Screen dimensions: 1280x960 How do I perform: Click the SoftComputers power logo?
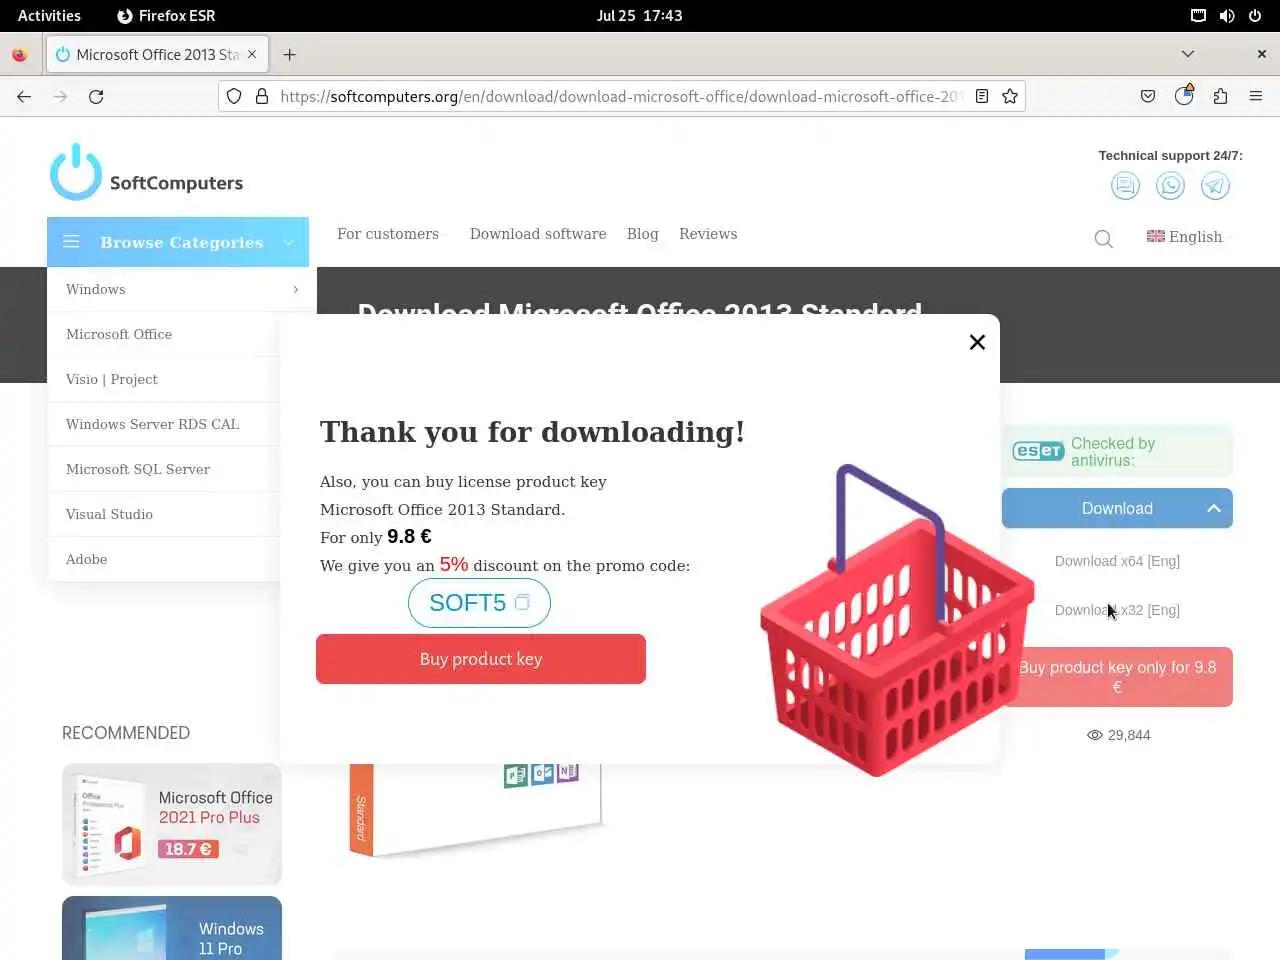76,172
